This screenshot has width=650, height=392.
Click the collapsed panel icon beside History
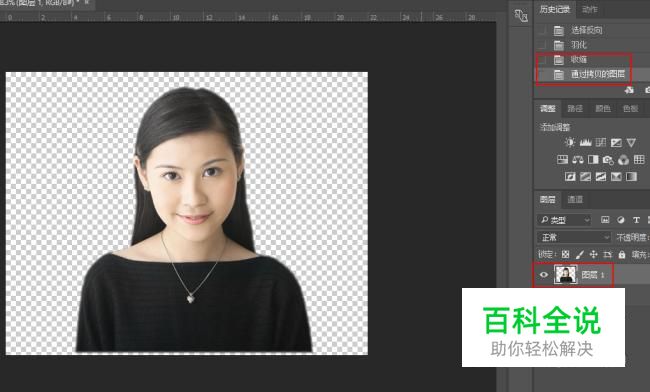[521, 16]
